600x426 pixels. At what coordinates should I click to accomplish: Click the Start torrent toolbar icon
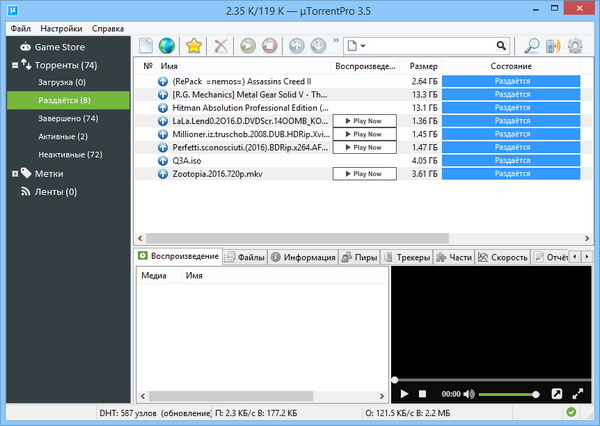click(248, 46)
